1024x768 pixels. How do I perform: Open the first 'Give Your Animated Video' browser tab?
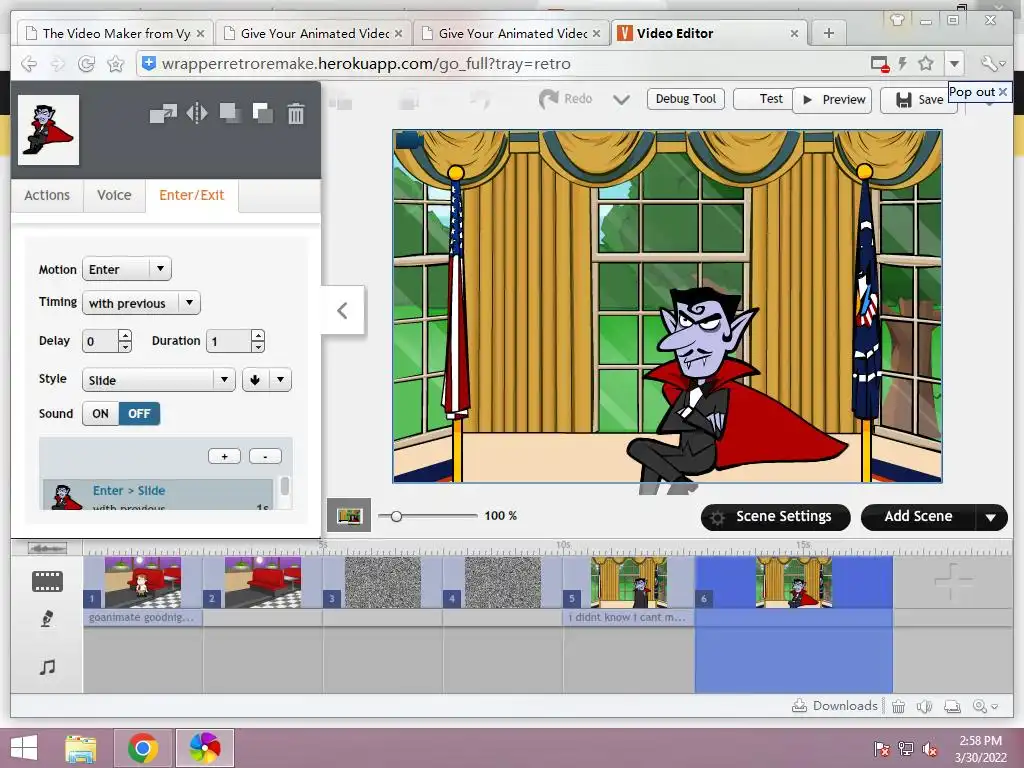[313, 33]
